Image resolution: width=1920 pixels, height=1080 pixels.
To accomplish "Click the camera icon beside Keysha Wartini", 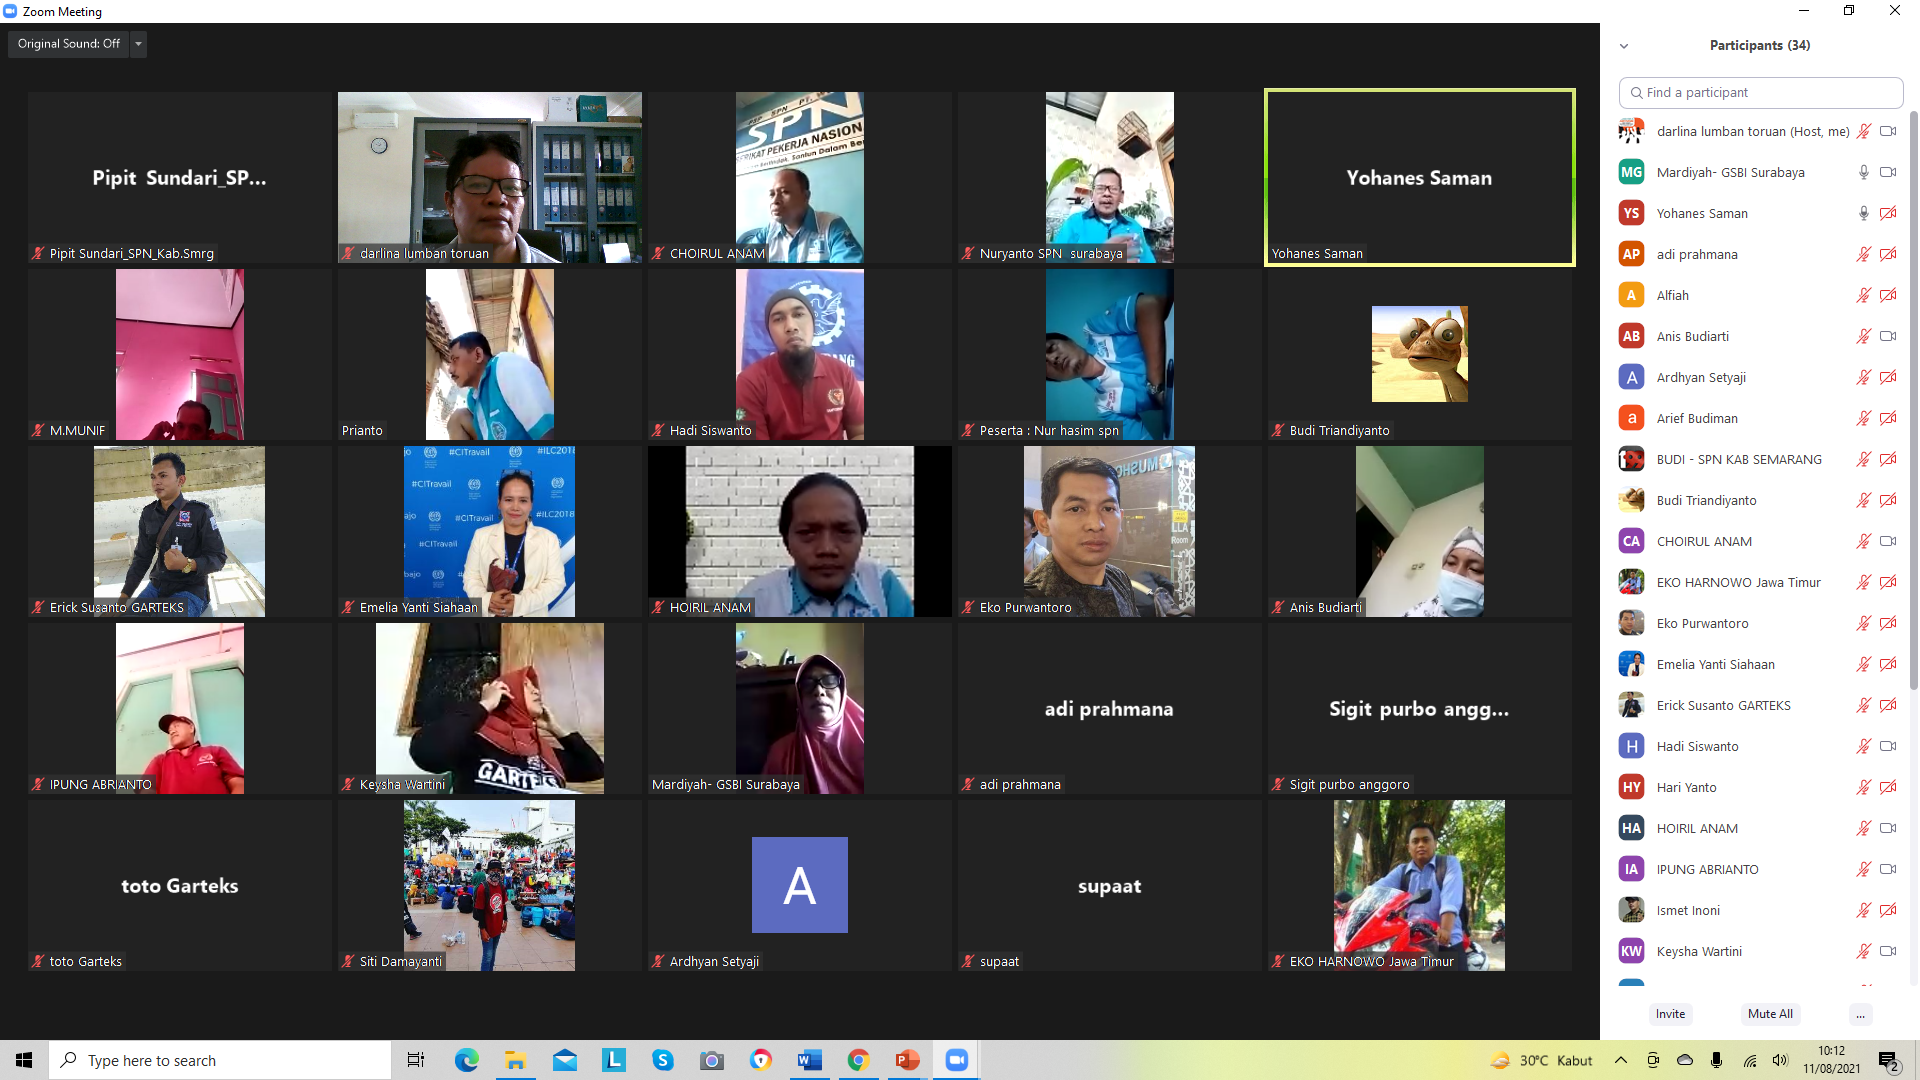I will (1888, 951).
